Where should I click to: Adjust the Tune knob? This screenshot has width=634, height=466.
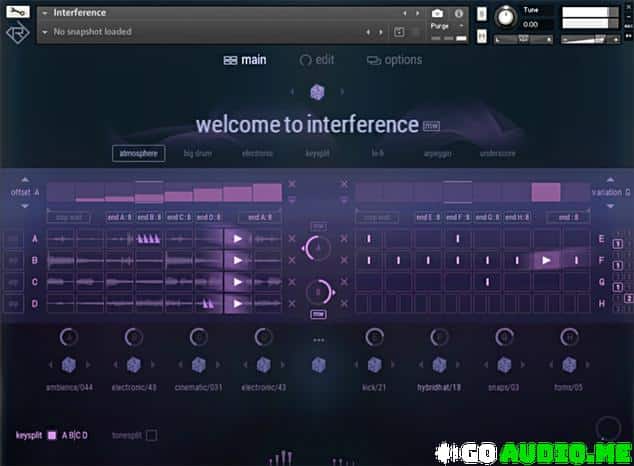tap(505, 17)
